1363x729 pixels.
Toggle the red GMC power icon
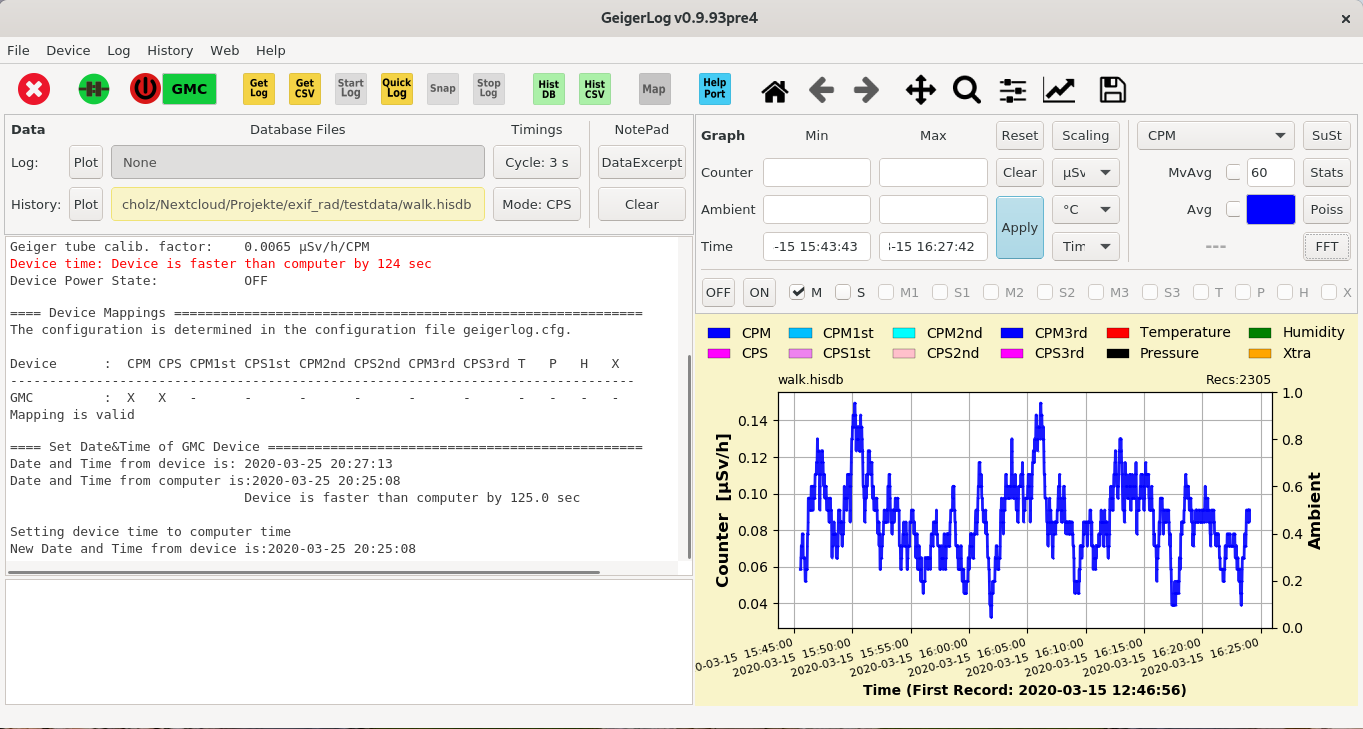(x=145, y=89)
